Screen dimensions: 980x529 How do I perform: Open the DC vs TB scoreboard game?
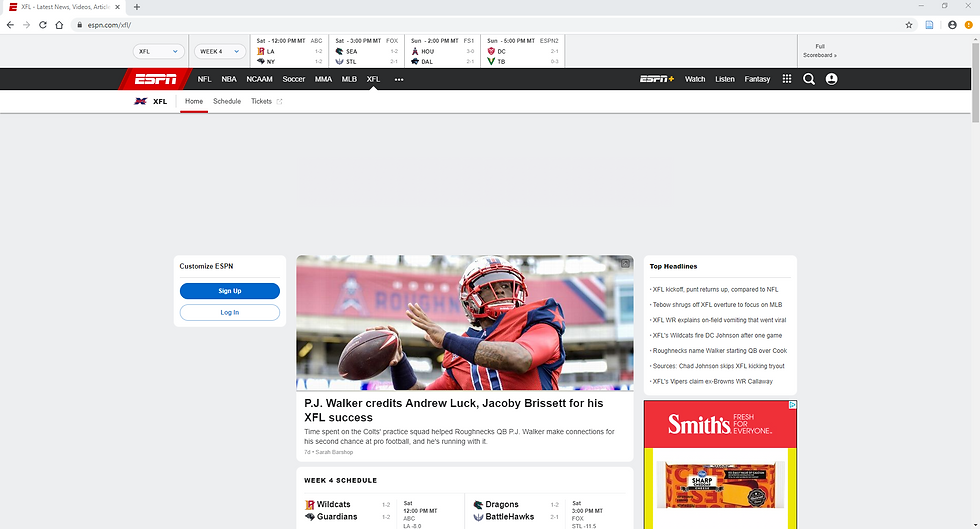click(x=522, y=51)
